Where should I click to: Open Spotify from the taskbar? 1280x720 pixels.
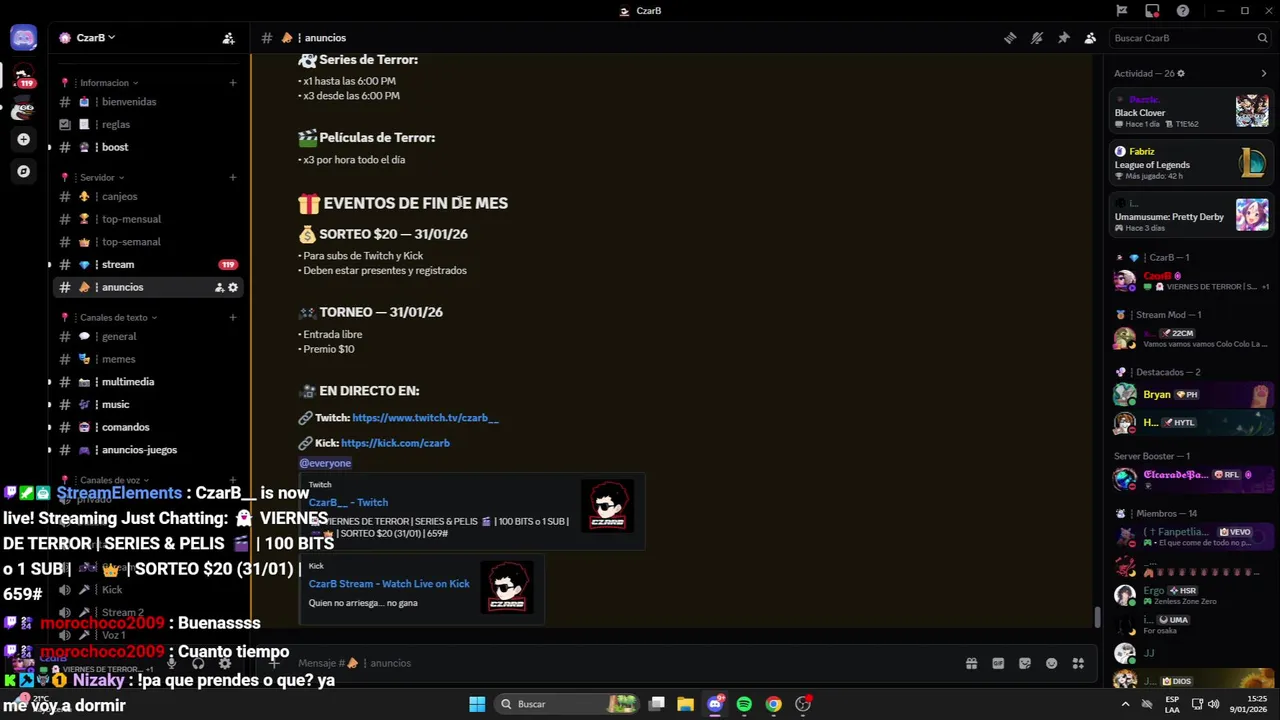point(744,704)
